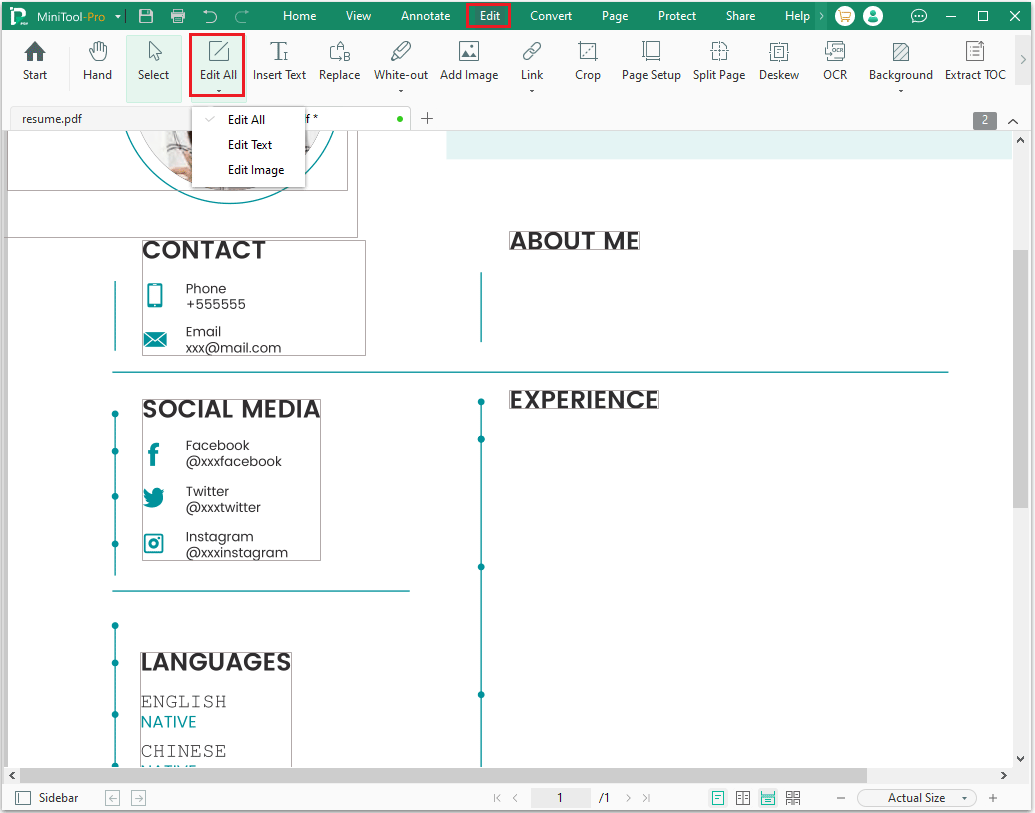The width and height of the screenshot is (1035, 813).
Task: Open the Convert menu tab
Action: (551, 16)
